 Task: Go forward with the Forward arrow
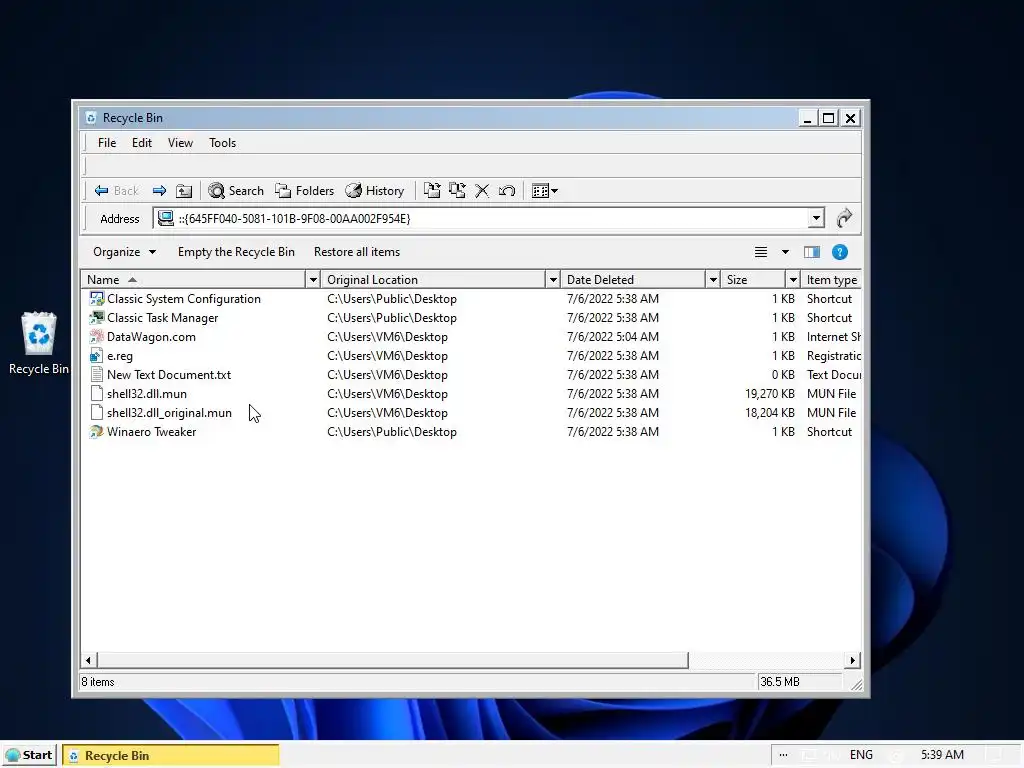[159, 191]
